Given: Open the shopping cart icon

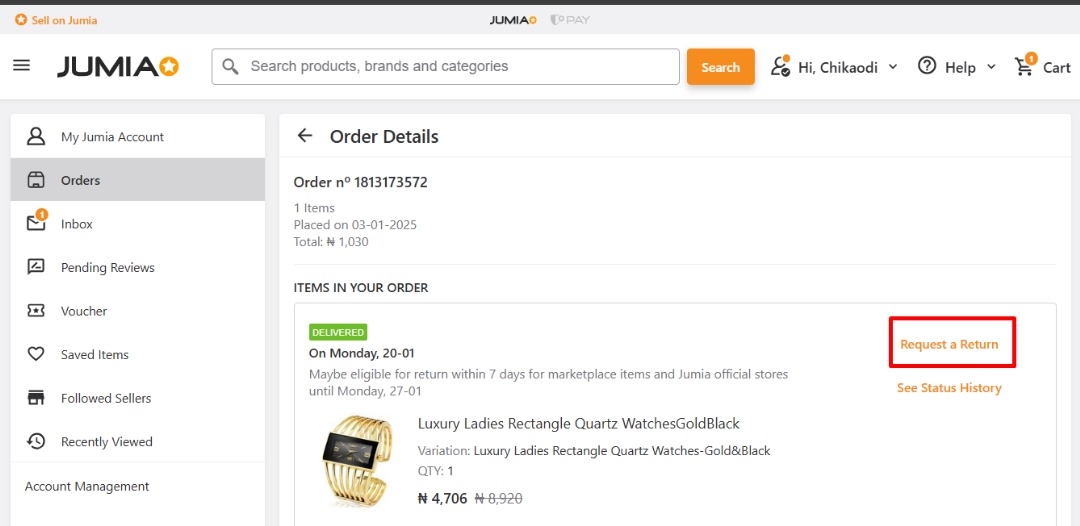Looking at the screenshot, I should [1025, 67].
